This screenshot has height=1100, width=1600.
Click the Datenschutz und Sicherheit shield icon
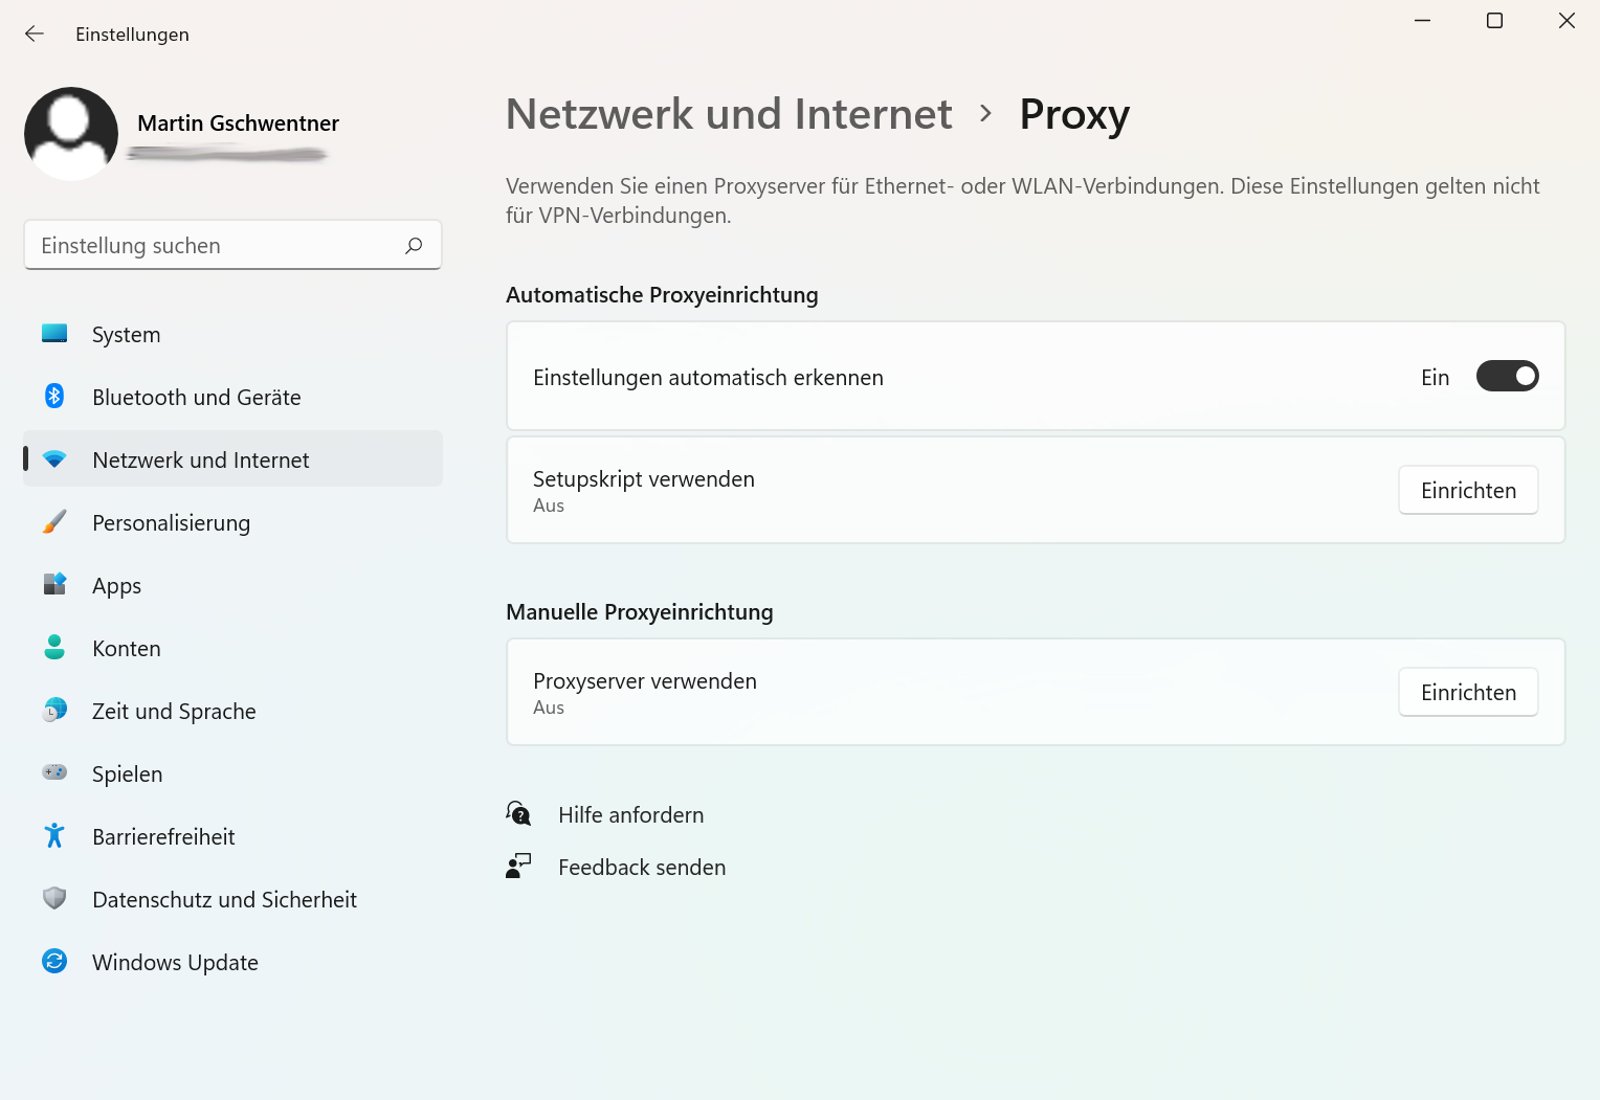point(54,898)
